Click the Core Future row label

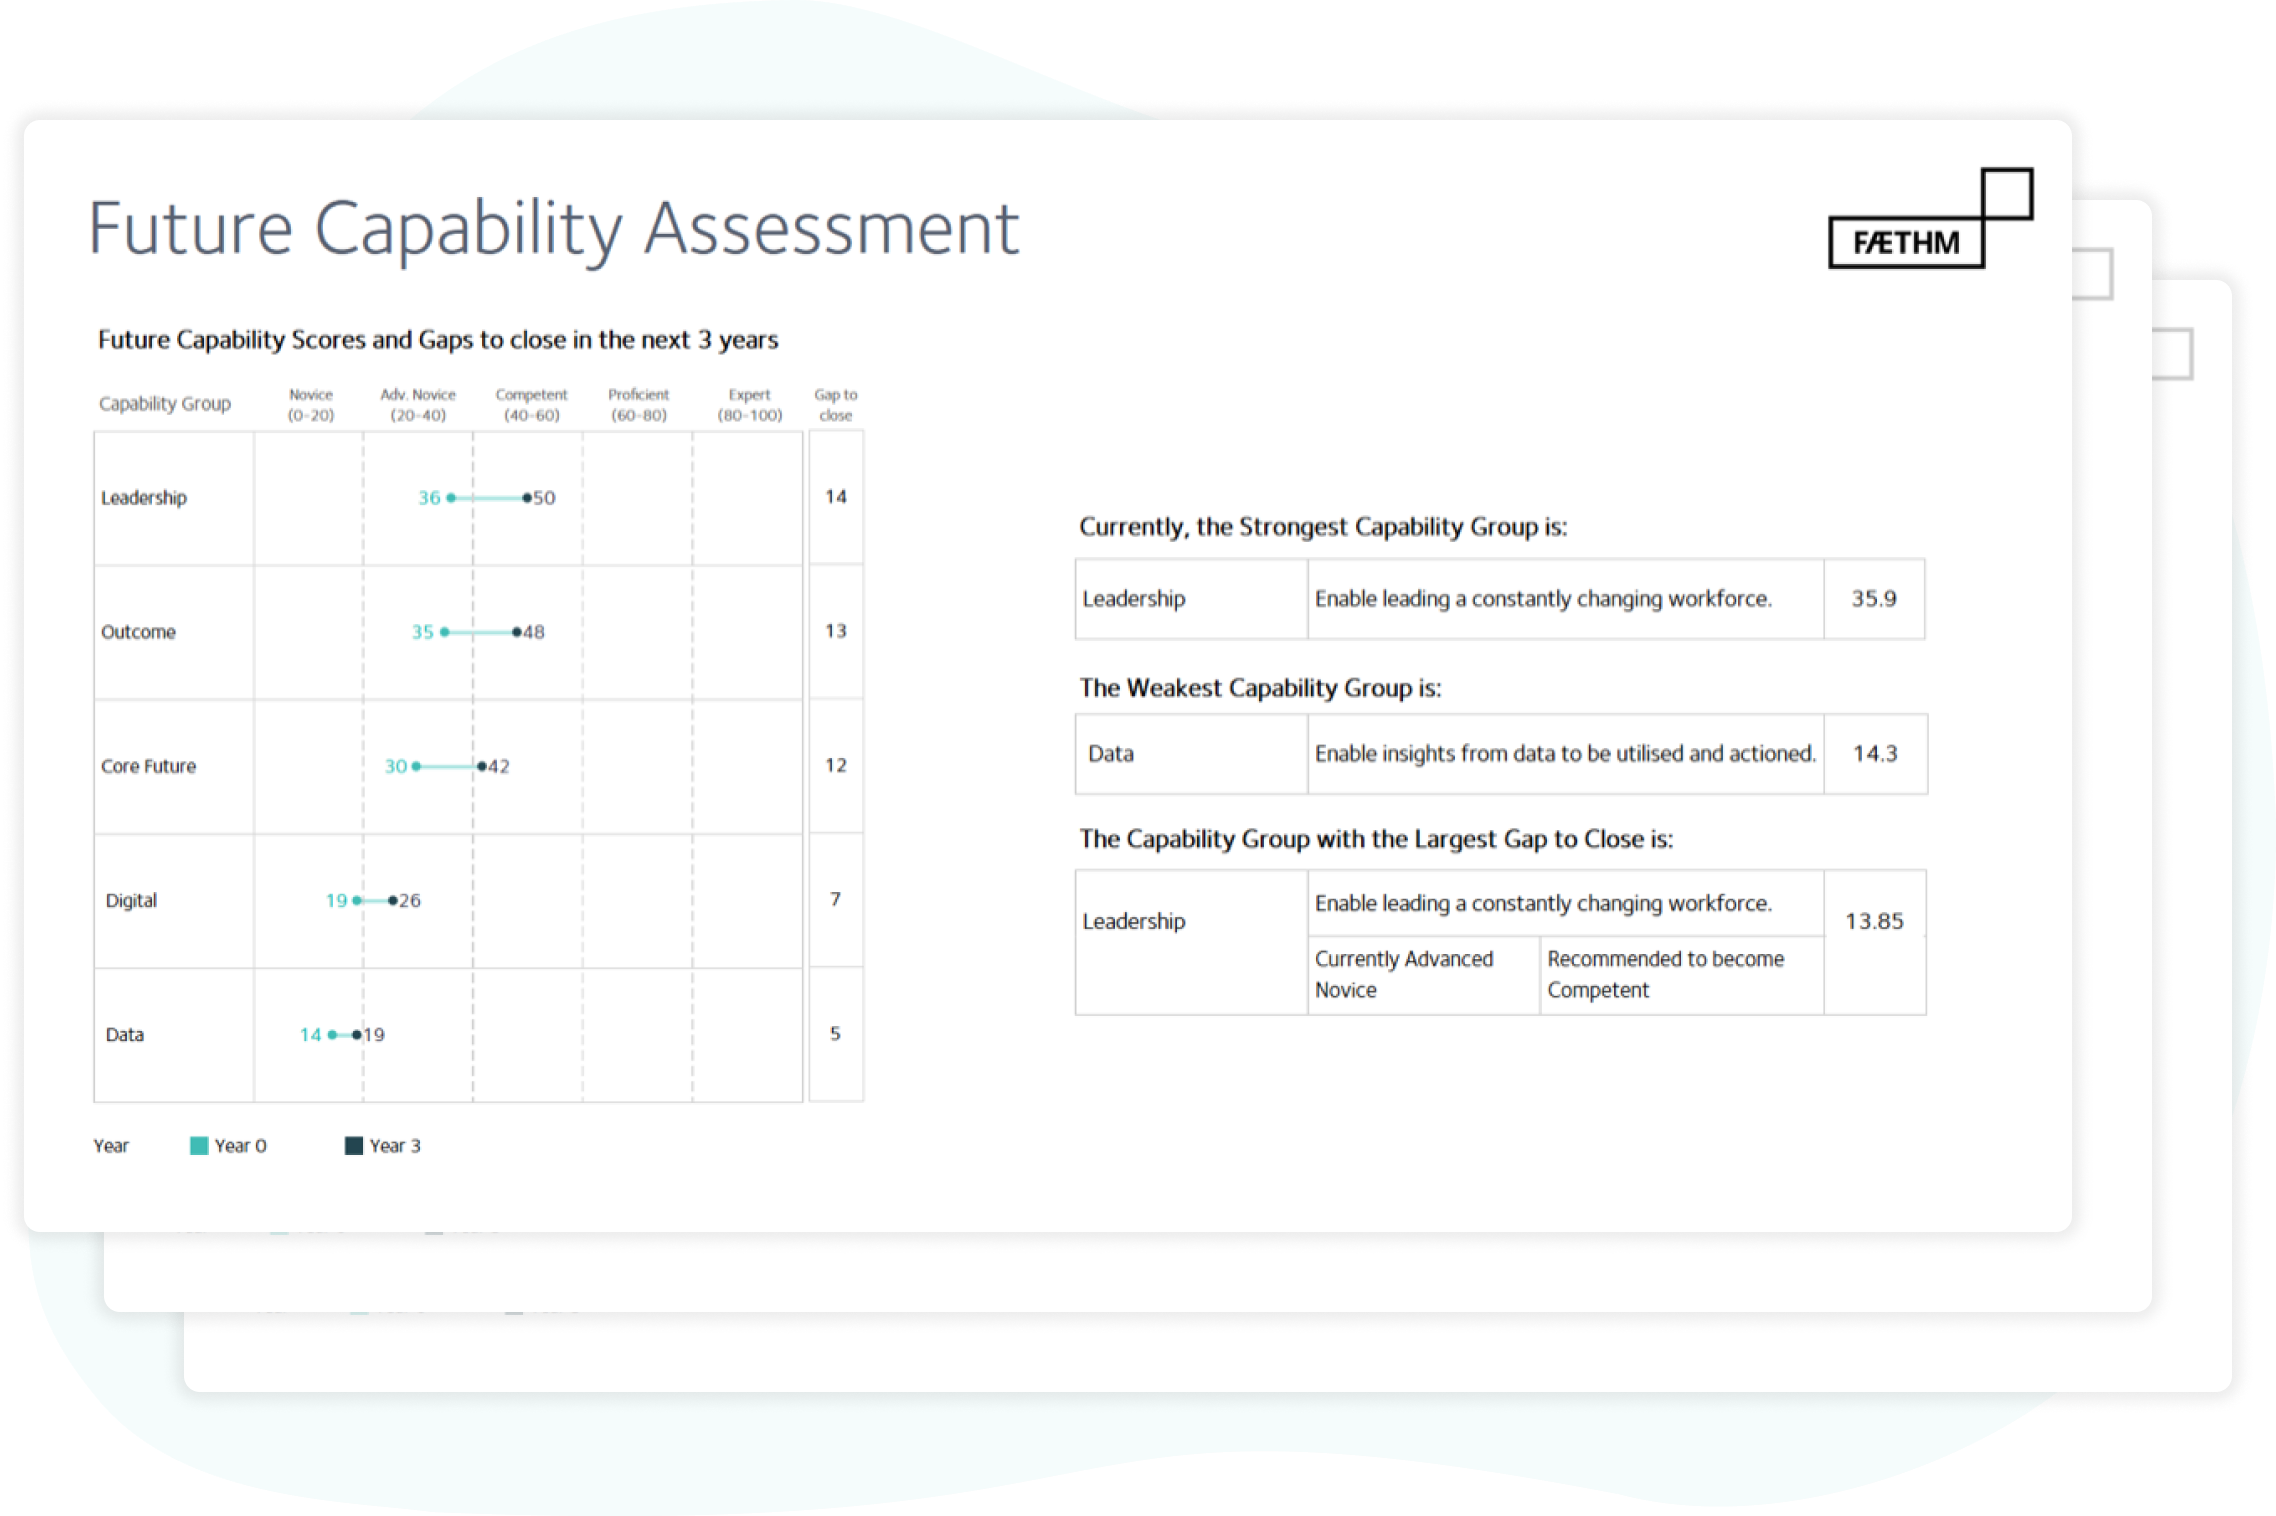coord(148,766)
